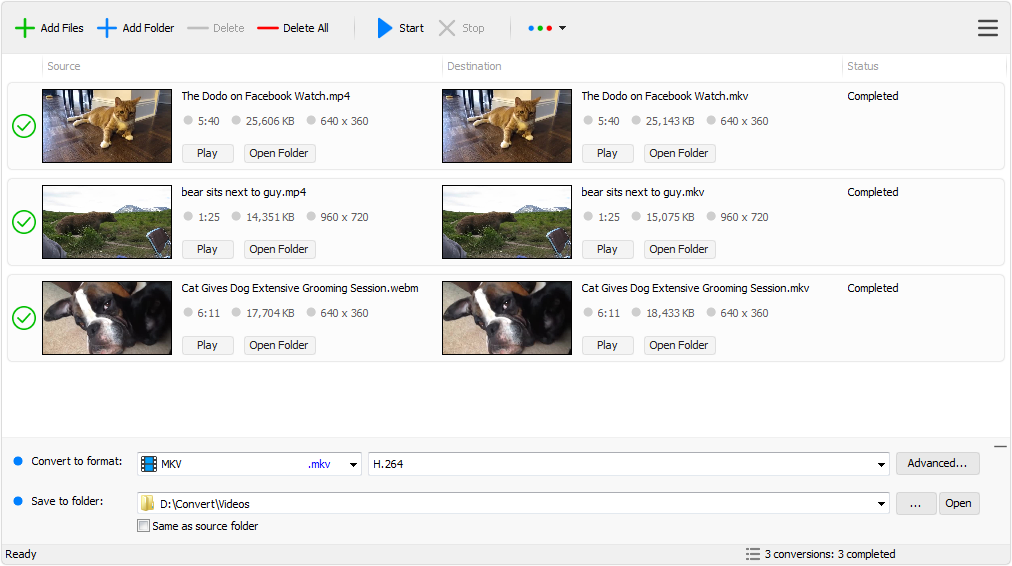Click the Add Files green plus icon
This screenshot has height=566, width=1012.
coord(25,28)
